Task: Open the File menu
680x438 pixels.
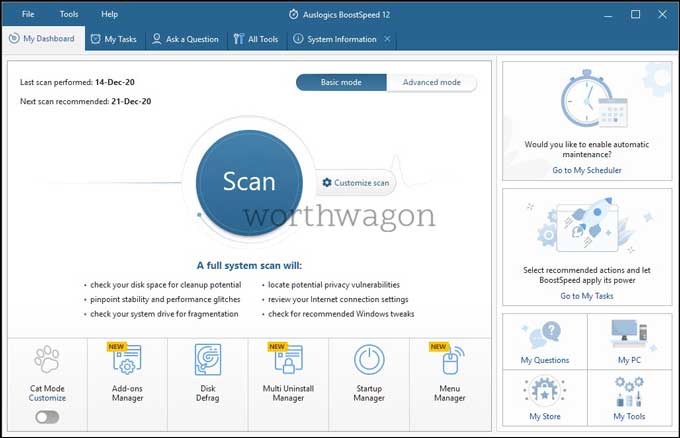Action: click(x=28, y=14)
